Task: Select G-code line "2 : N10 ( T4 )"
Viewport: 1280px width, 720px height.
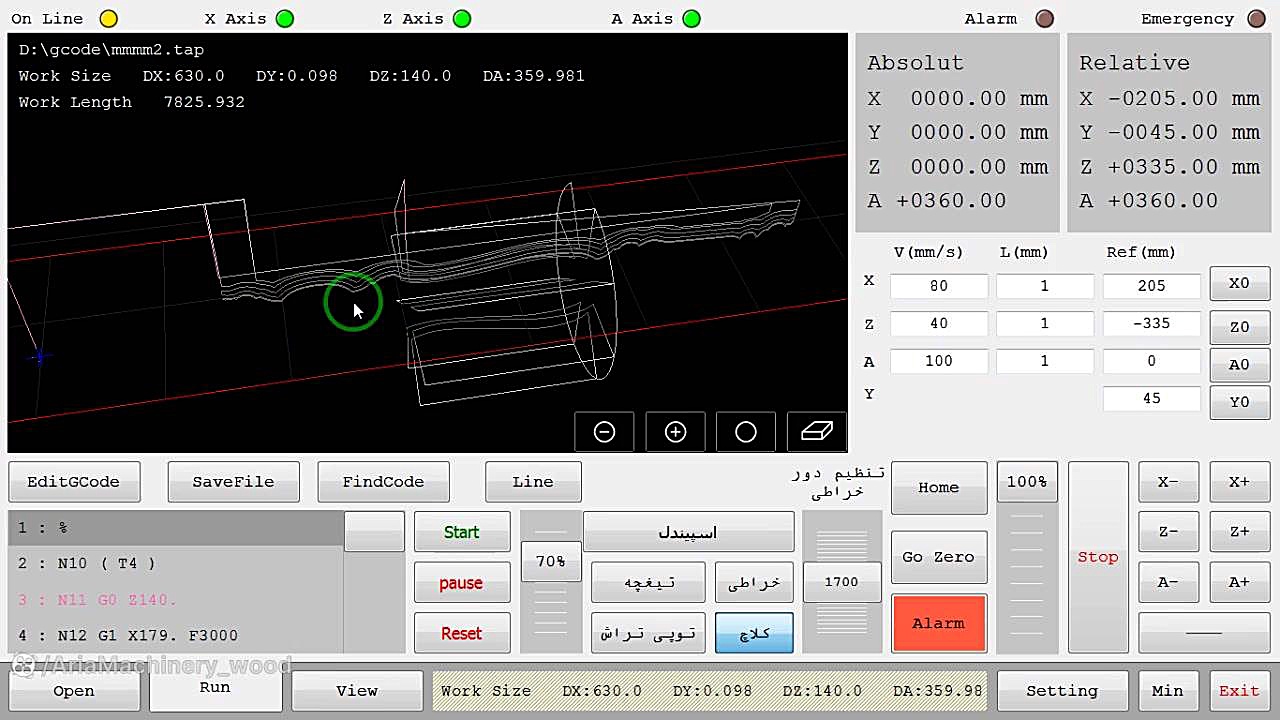Action: click(176, 564)
